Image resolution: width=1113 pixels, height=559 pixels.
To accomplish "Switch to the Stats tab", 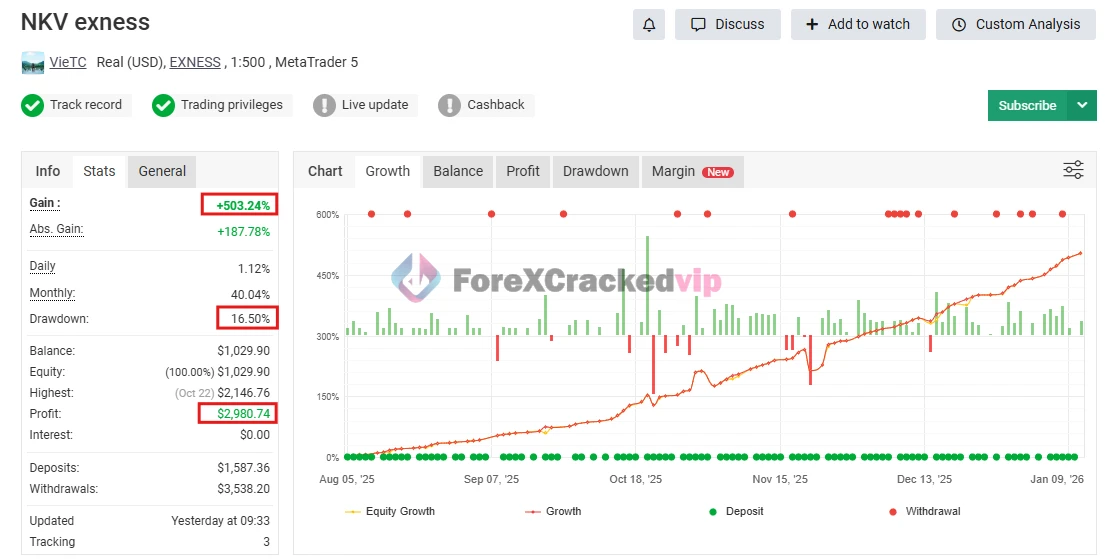I will tap(99, 171).
